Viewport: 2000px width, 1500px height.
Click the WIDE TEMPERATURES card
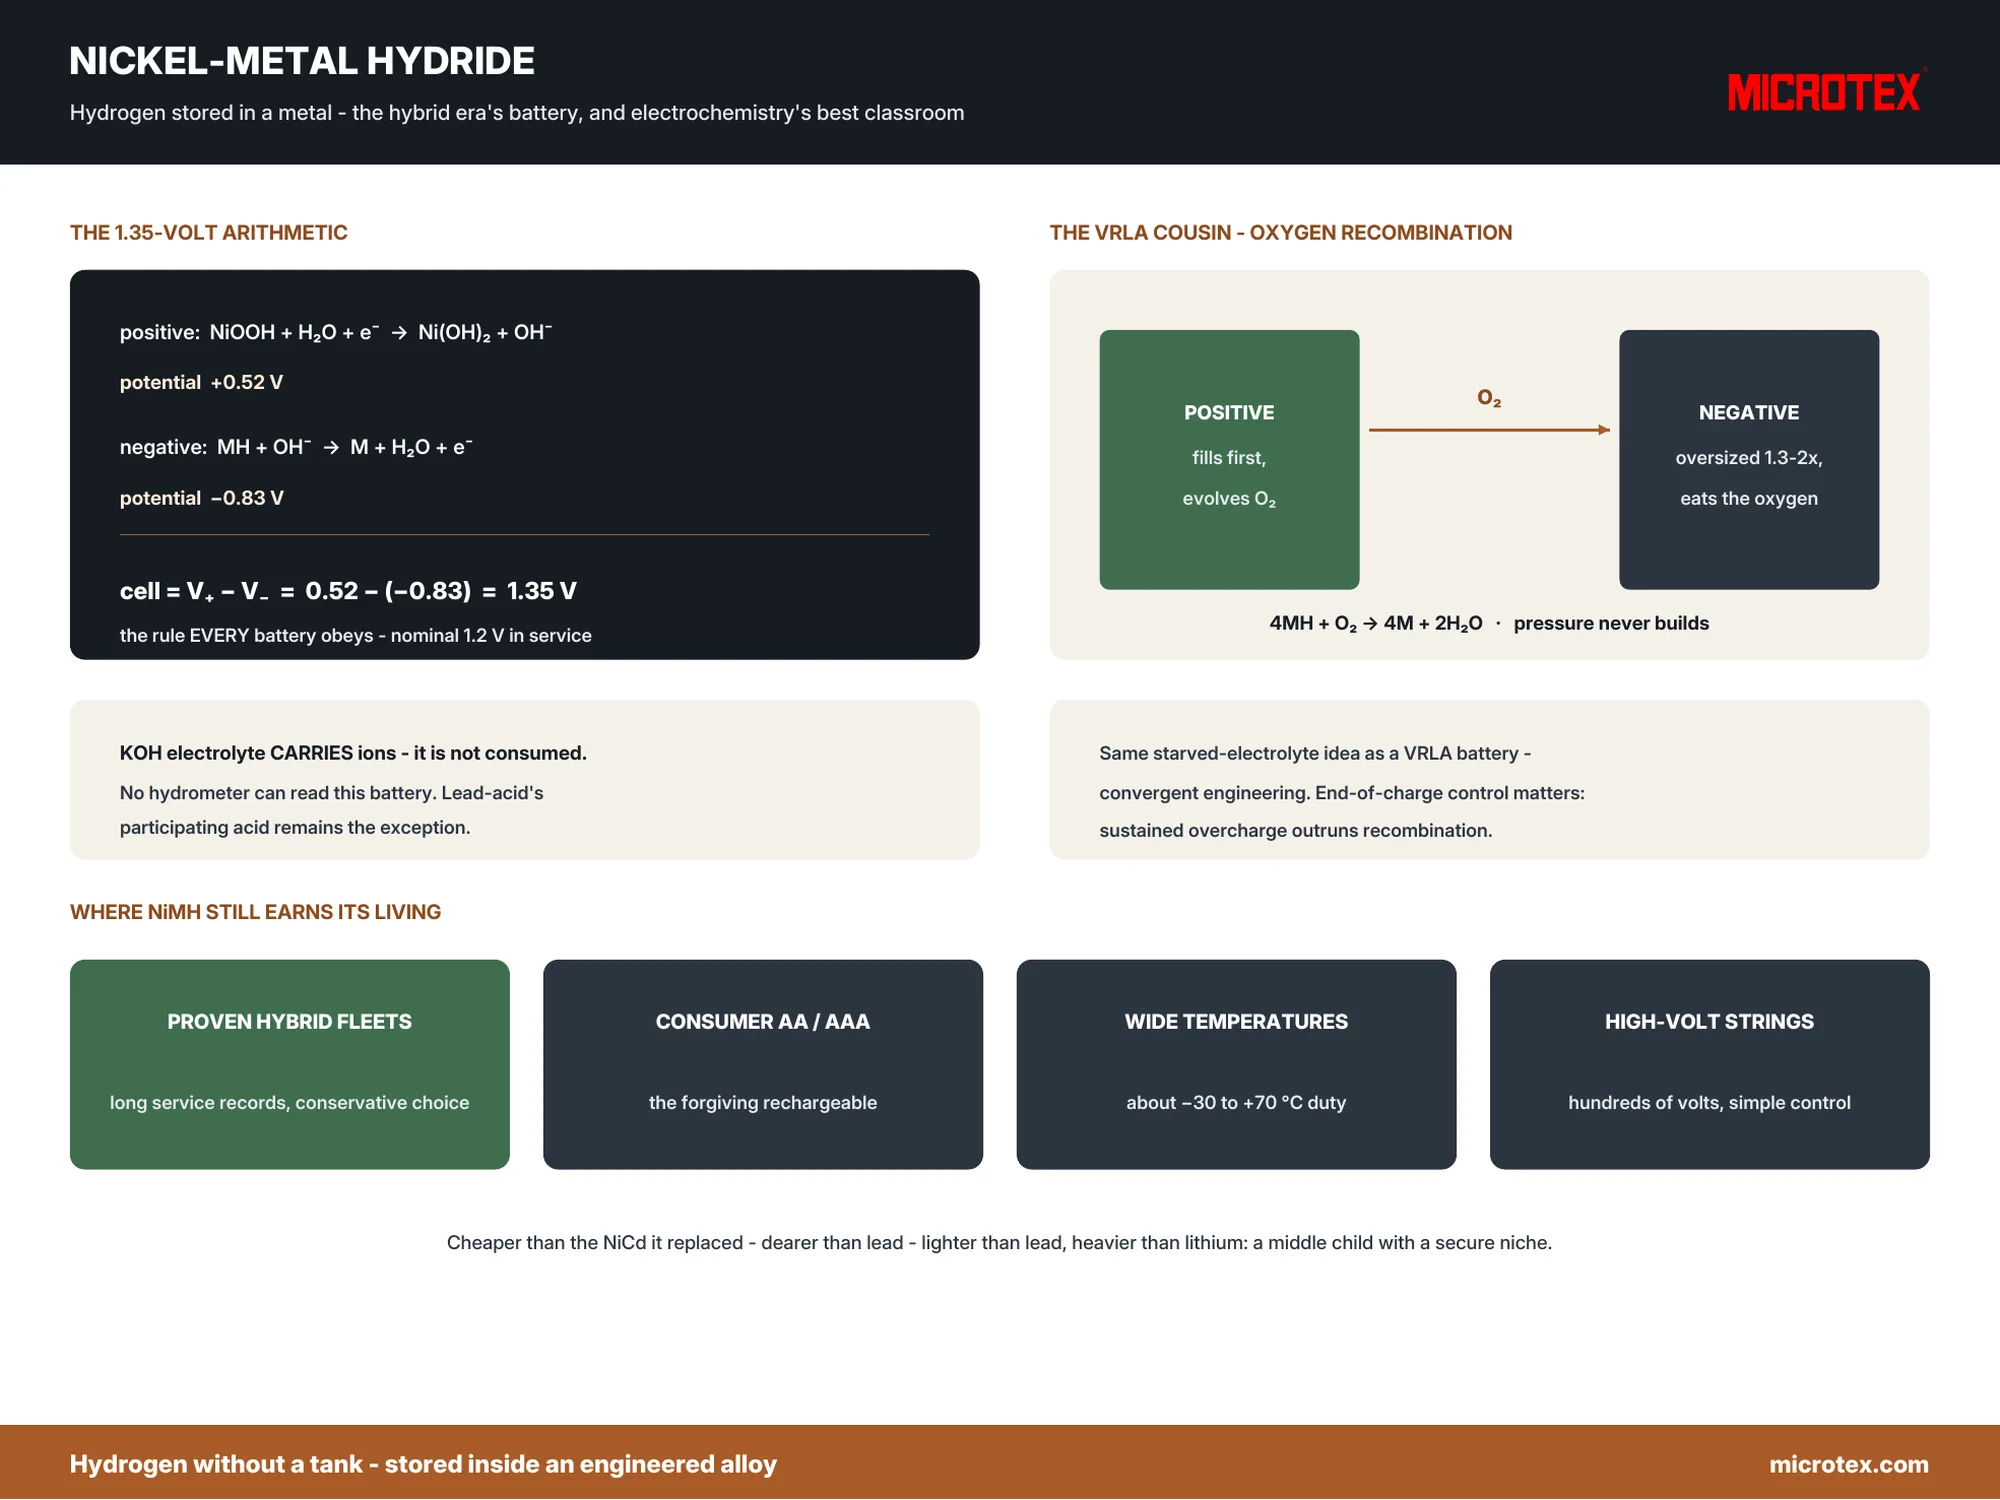[1236, 1064]
